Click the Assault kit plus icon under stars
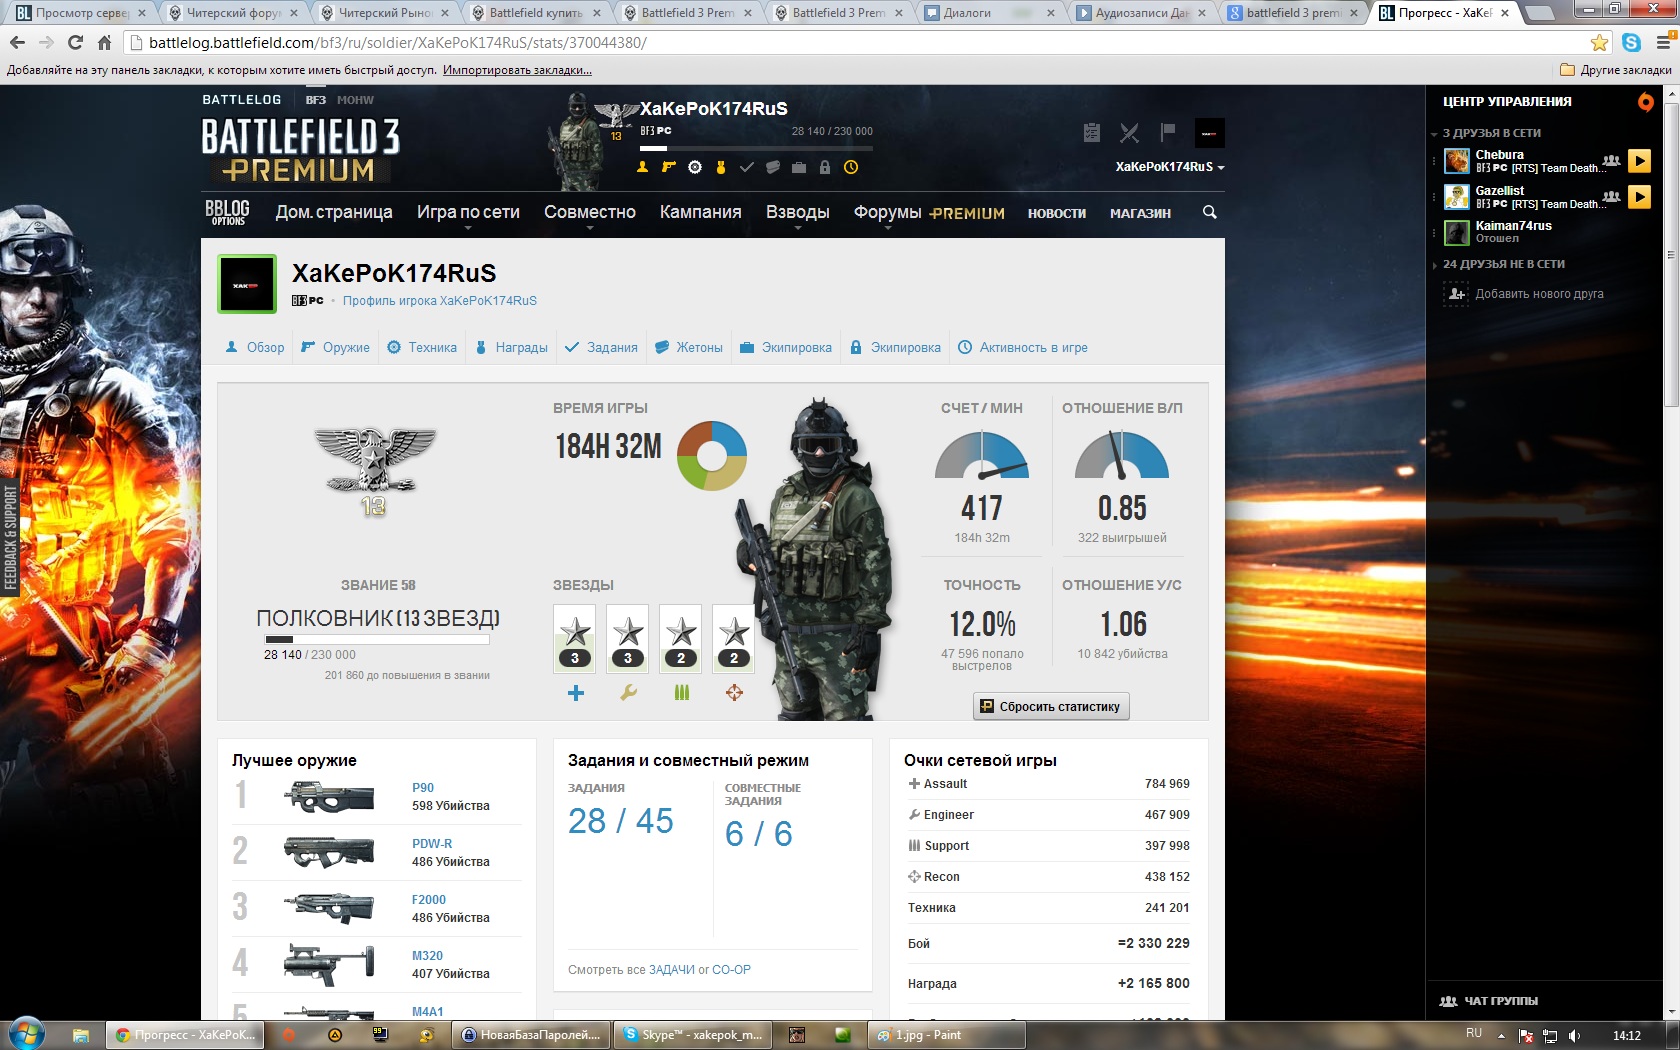The height and width of the screenshot is (1050, 1680). [575, 692]
